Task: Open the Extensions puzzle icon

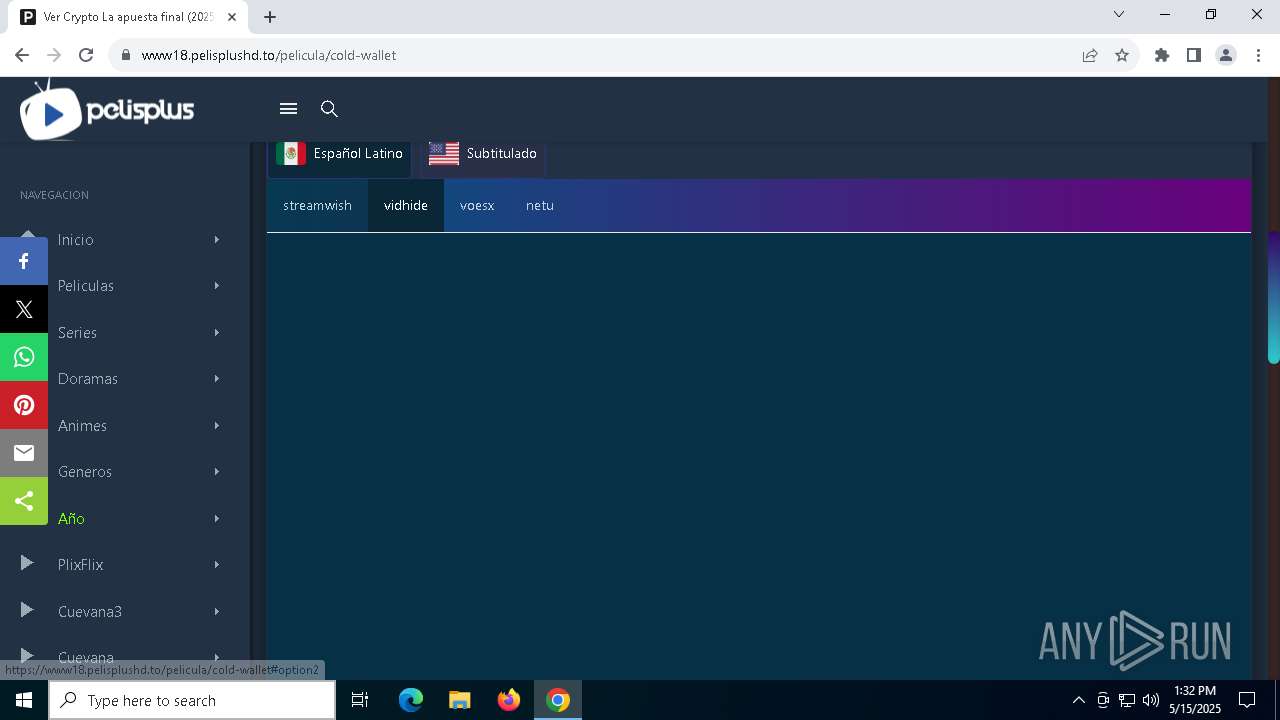Action: click(1162, 55)
